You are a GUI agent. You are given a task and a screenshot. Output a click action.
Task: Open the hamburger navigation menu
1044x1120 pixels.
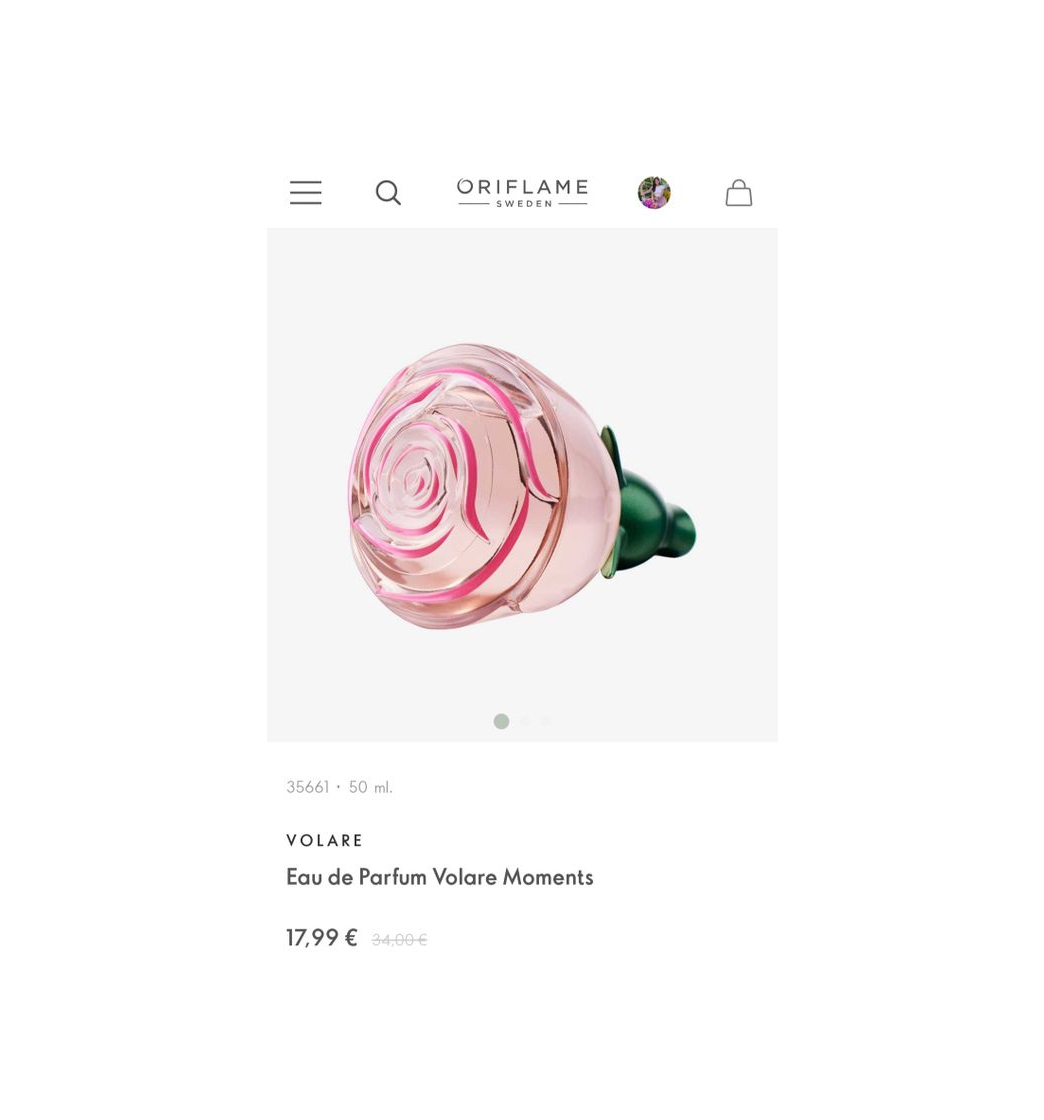306,193
